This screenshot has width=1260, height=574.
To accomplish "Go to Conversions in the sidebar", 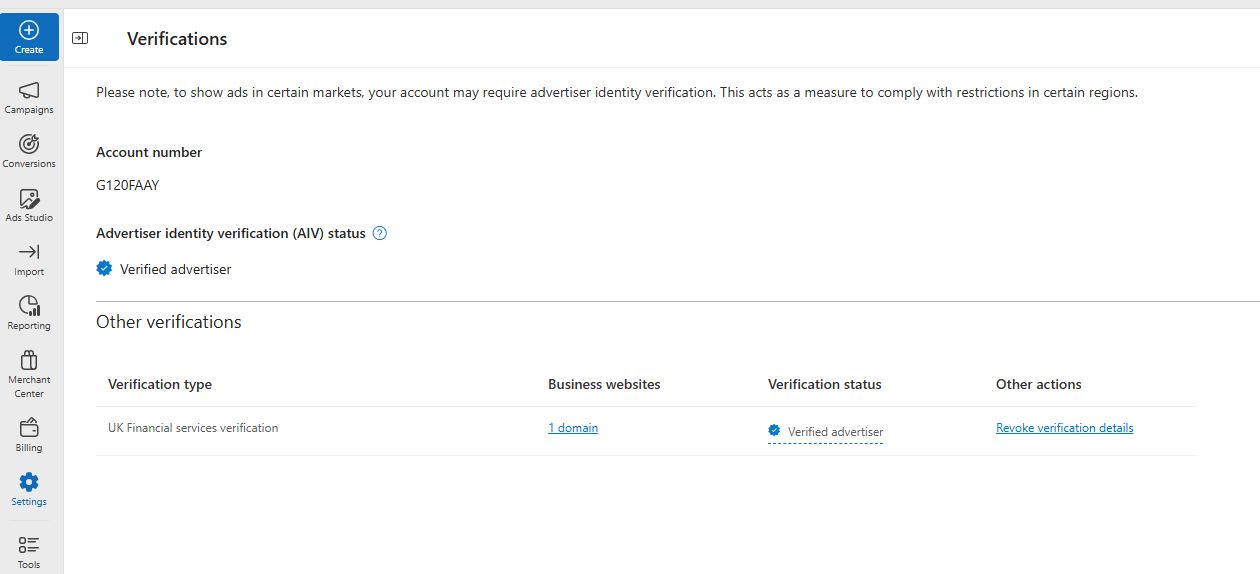I will [29, 152].
